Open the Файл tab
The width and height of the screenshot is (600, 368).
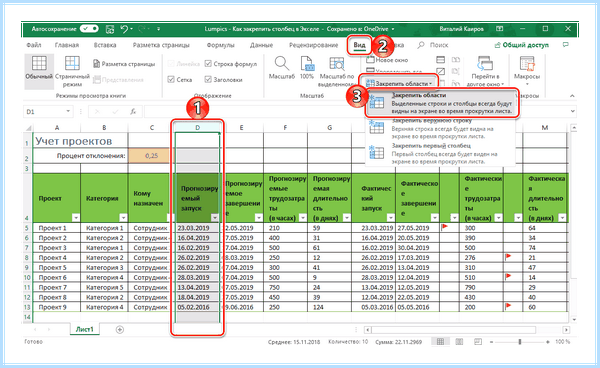click(34, 45)
